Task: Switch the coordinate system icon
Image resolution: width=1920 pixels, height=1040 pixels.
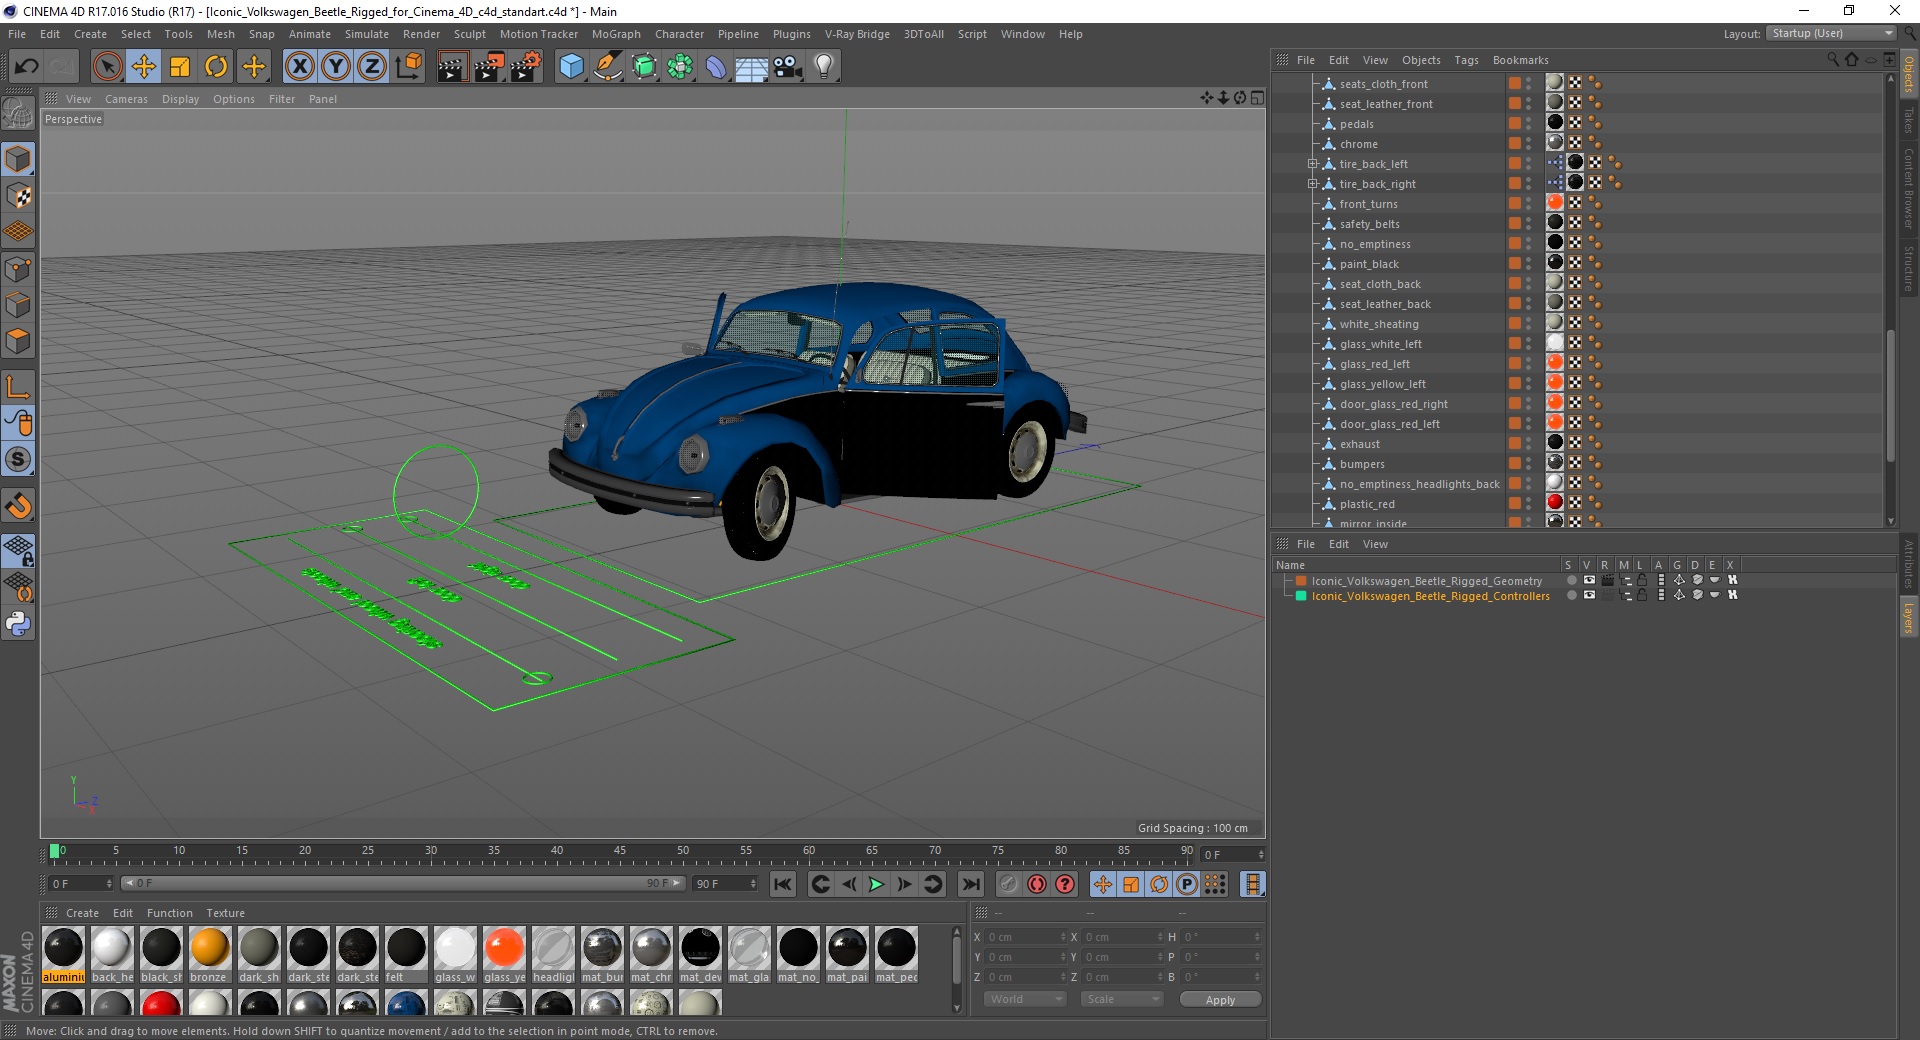Action: click(x=408, y=67)
